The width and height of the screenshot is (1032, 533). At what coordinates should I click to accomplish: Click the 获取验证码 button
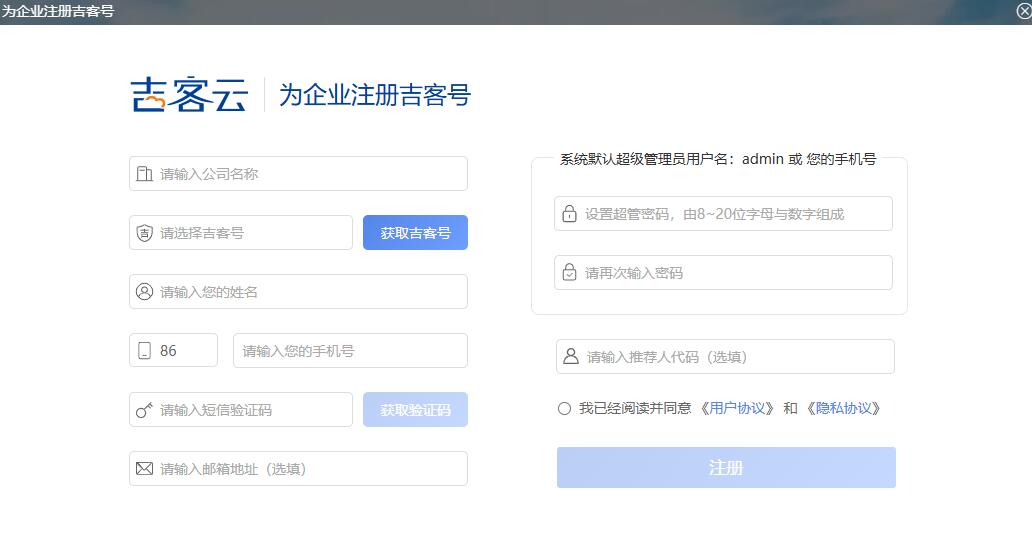[415, 409]
